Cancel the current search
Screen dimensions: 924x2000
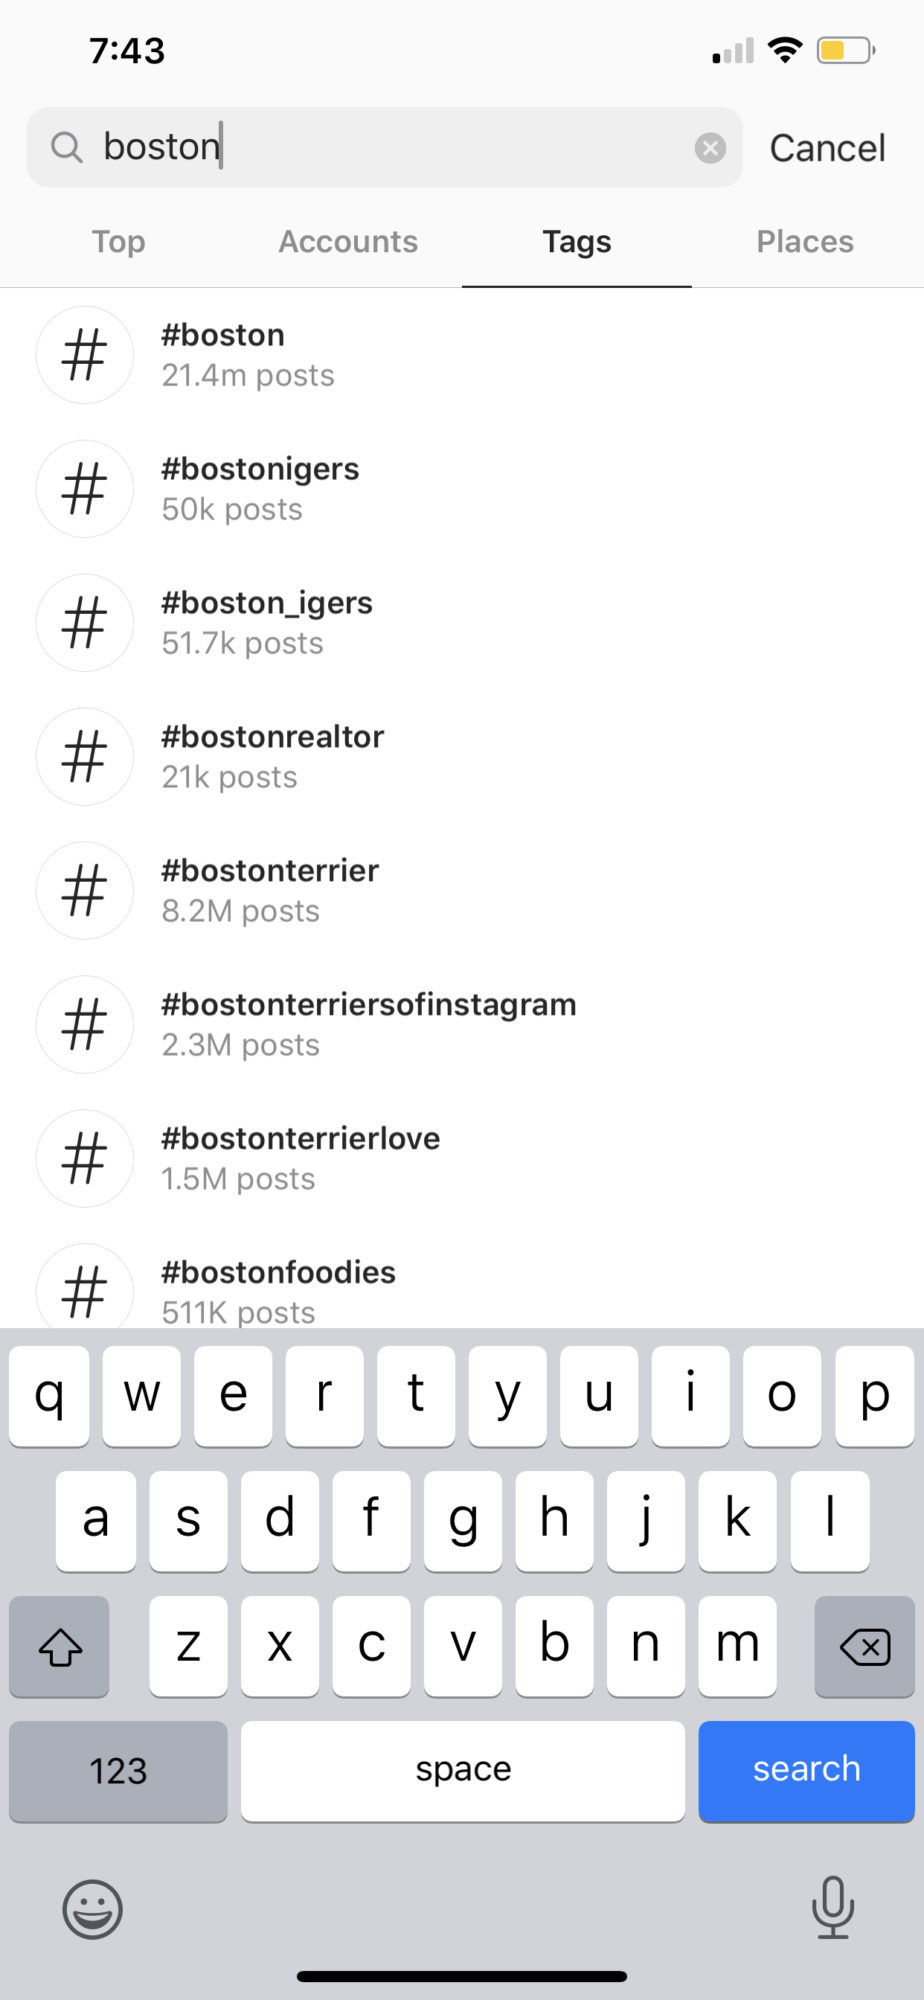click(x=827, y=146)
